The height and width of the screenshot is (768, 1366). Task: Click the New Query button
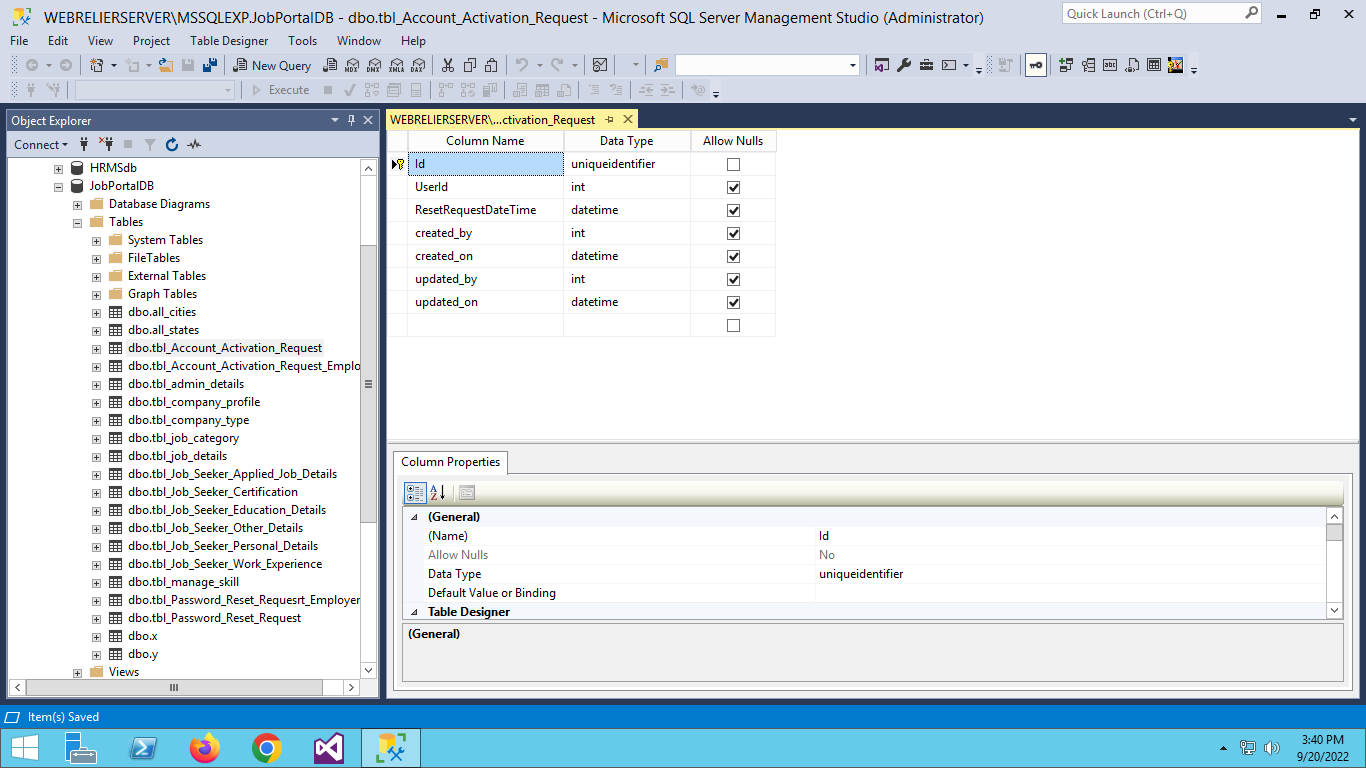point(273,65)
